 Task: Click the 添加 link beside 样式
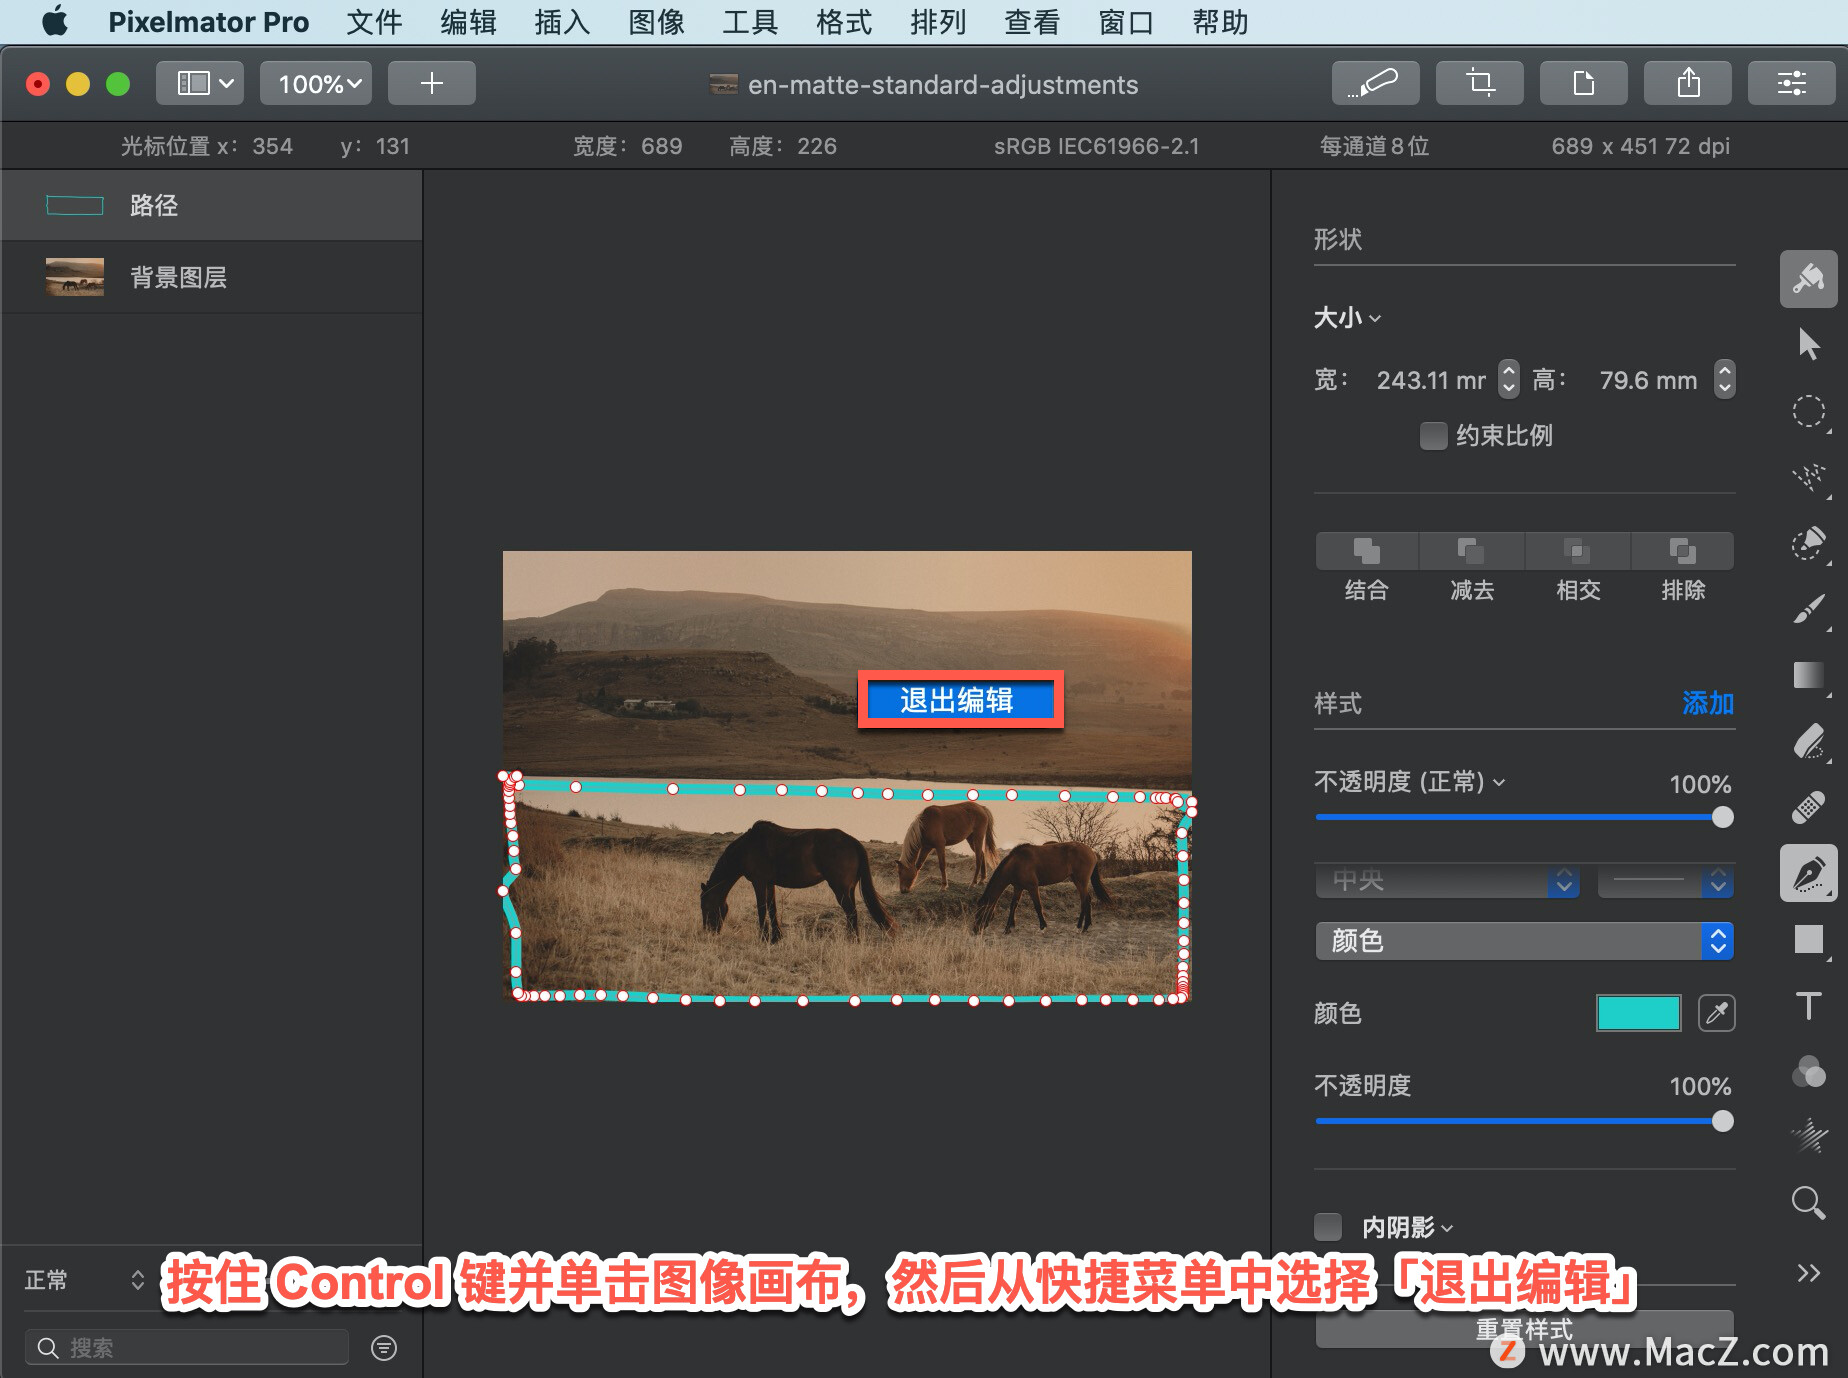[1708, 703]
